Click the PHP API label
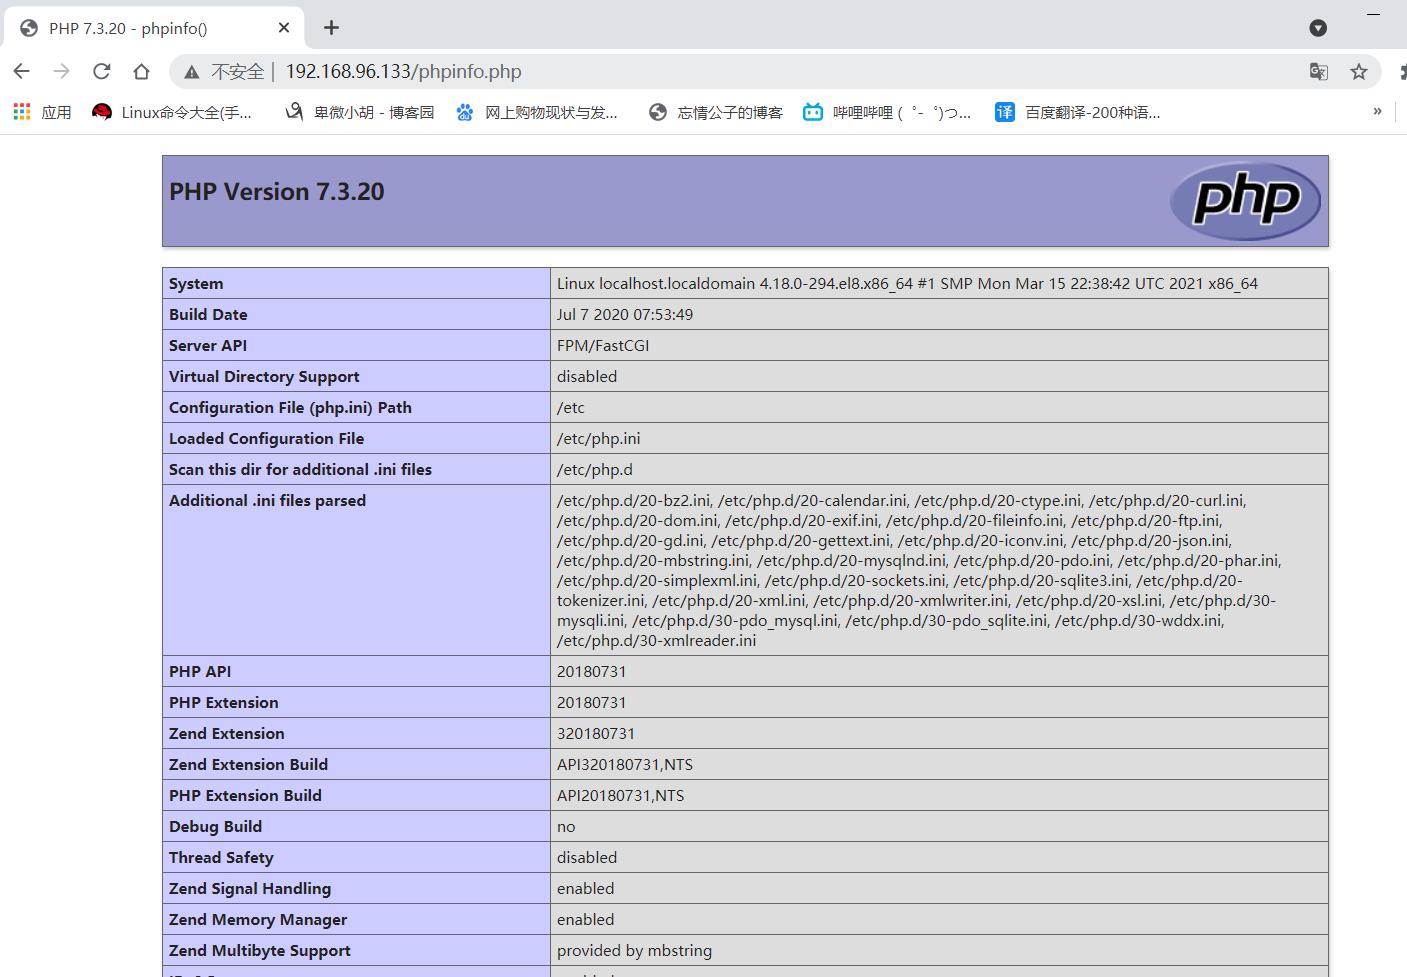This screenshot has width=1407, height=977. pyautogui.click(x=200, y=671)
